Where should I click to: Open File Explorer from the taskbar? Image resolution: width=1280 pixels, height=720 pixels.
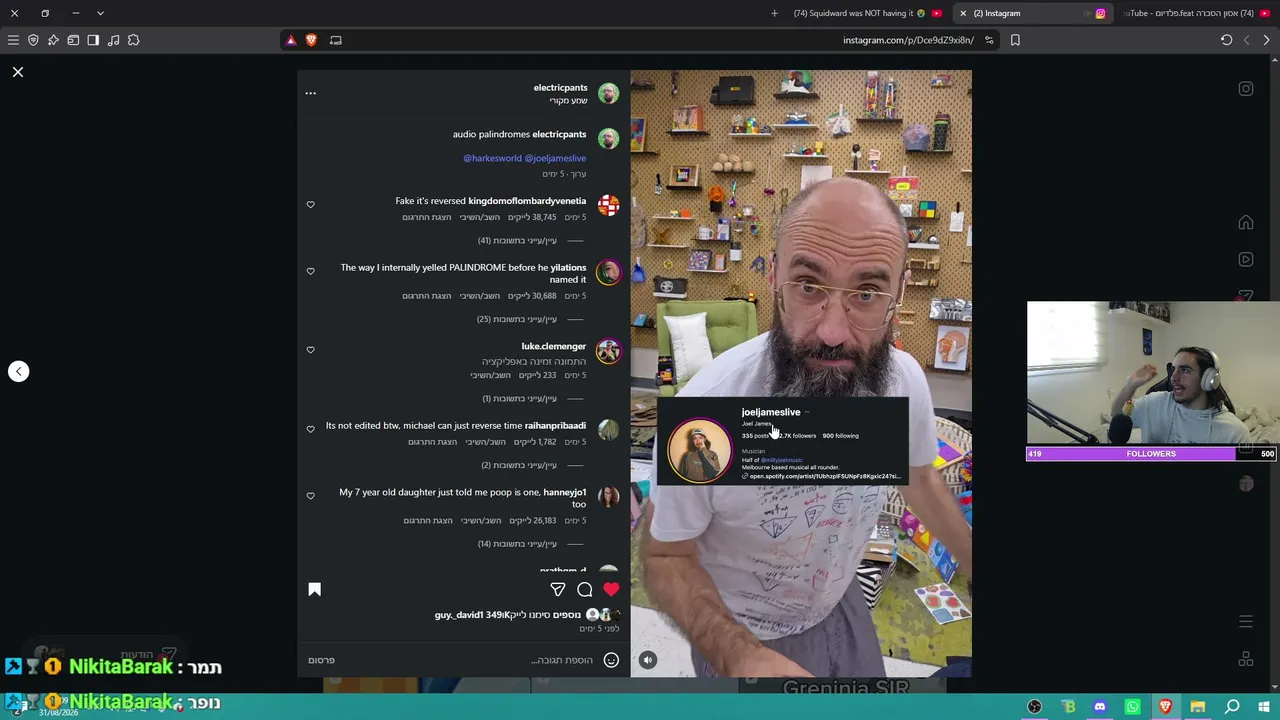pyautogui.click(x=1198, y=707)
